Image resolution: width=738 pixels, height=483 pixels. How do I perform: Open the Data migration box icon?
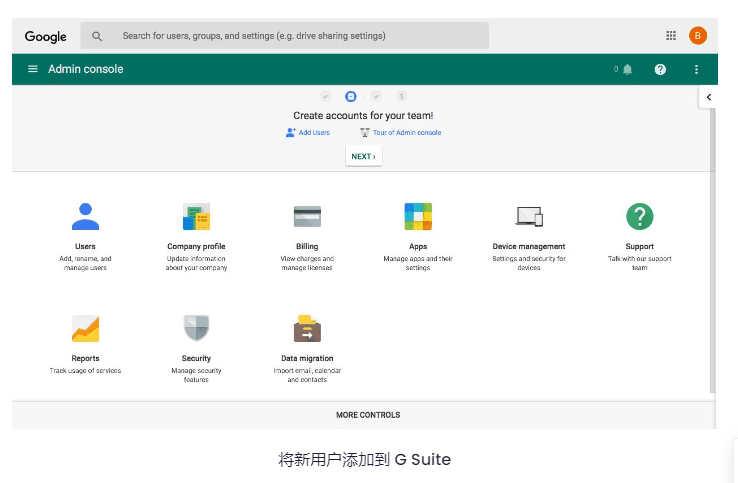point(307,328)
